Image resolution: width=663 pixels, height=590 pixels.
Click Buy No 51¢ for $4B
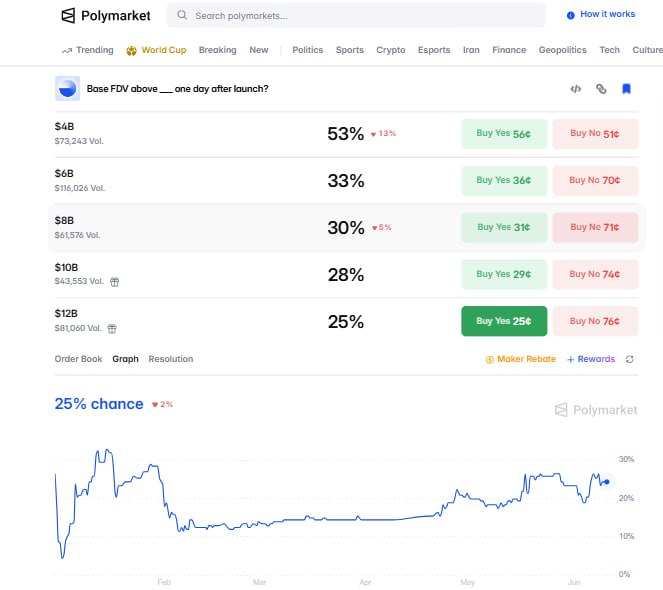(595, 134)
